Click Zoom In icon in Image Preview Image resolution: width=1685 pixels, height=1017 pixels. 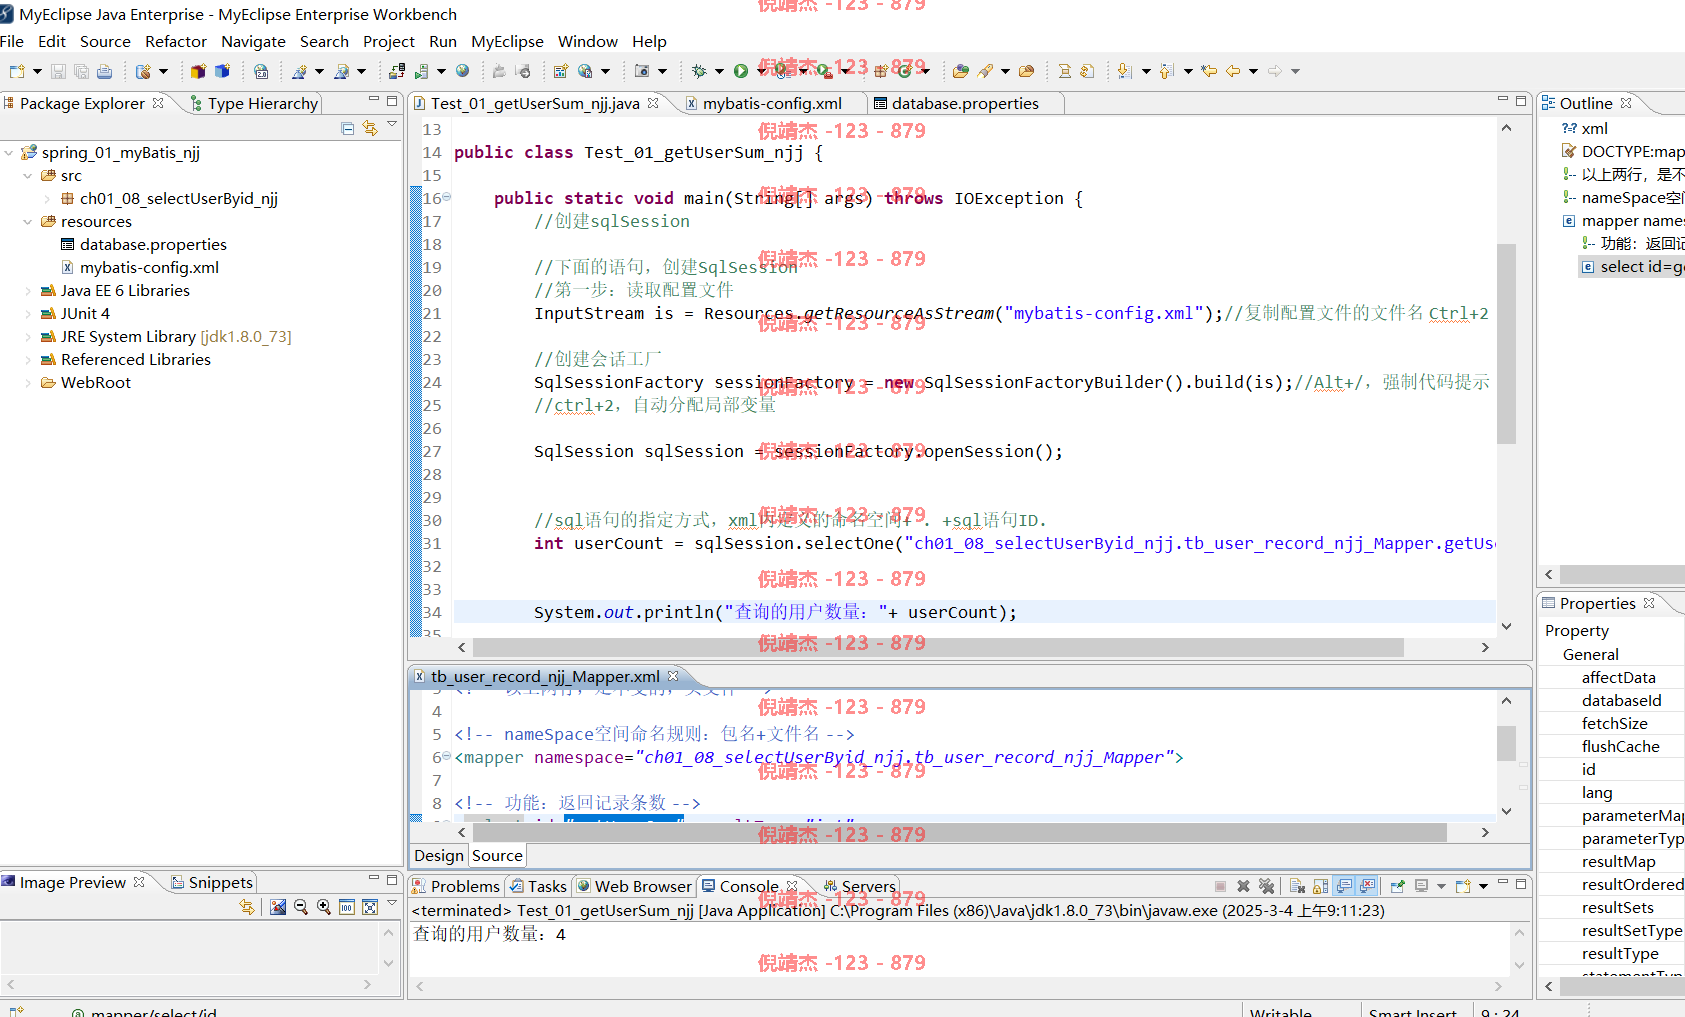pyautogui.click(x=324, y=907)
